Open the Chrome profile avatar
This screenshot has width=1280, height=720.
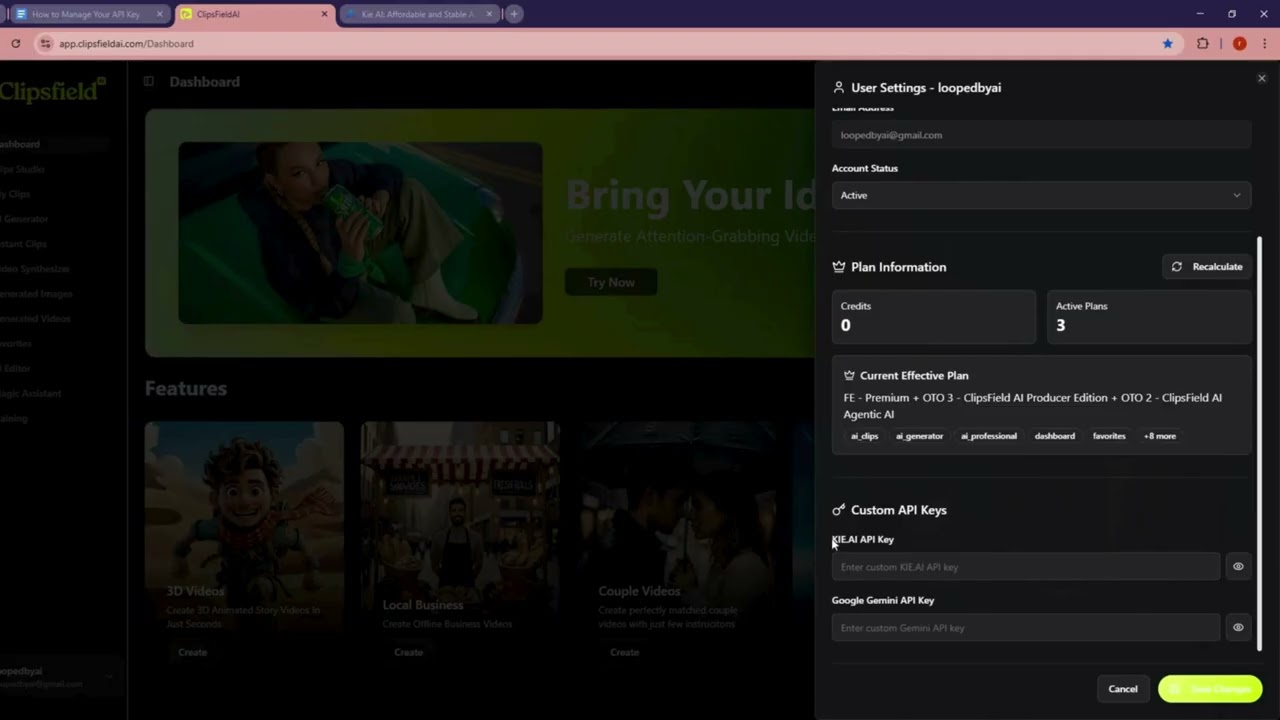[x=1239, y=43]
